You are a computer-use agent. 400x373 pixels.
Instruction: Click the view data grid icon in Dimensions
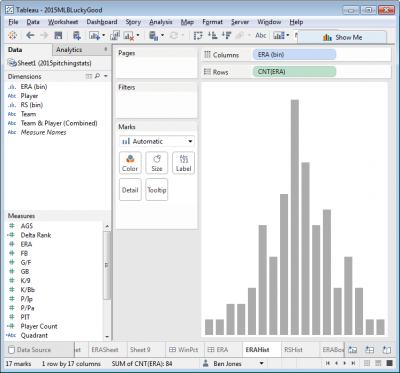point(89,76)
